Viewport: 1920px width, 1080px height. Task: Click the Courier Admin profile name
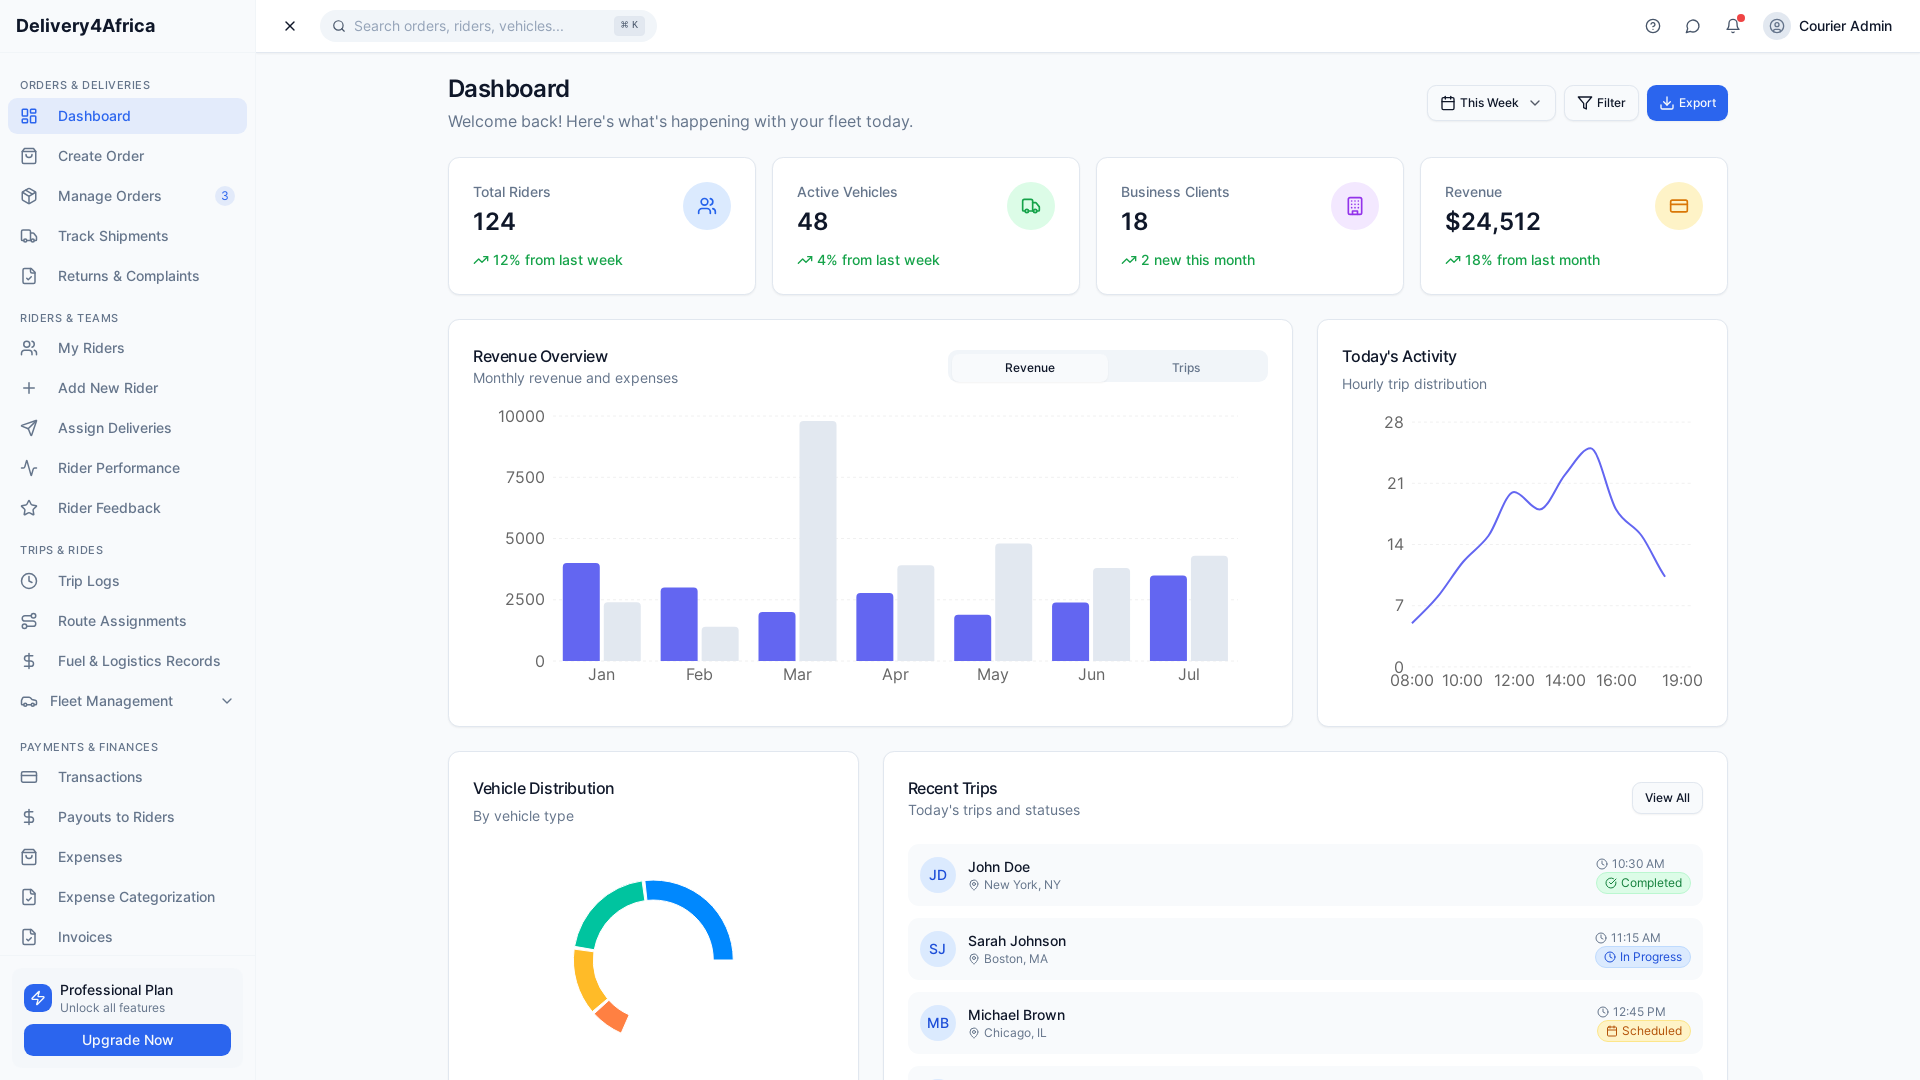pos(1845,26)
